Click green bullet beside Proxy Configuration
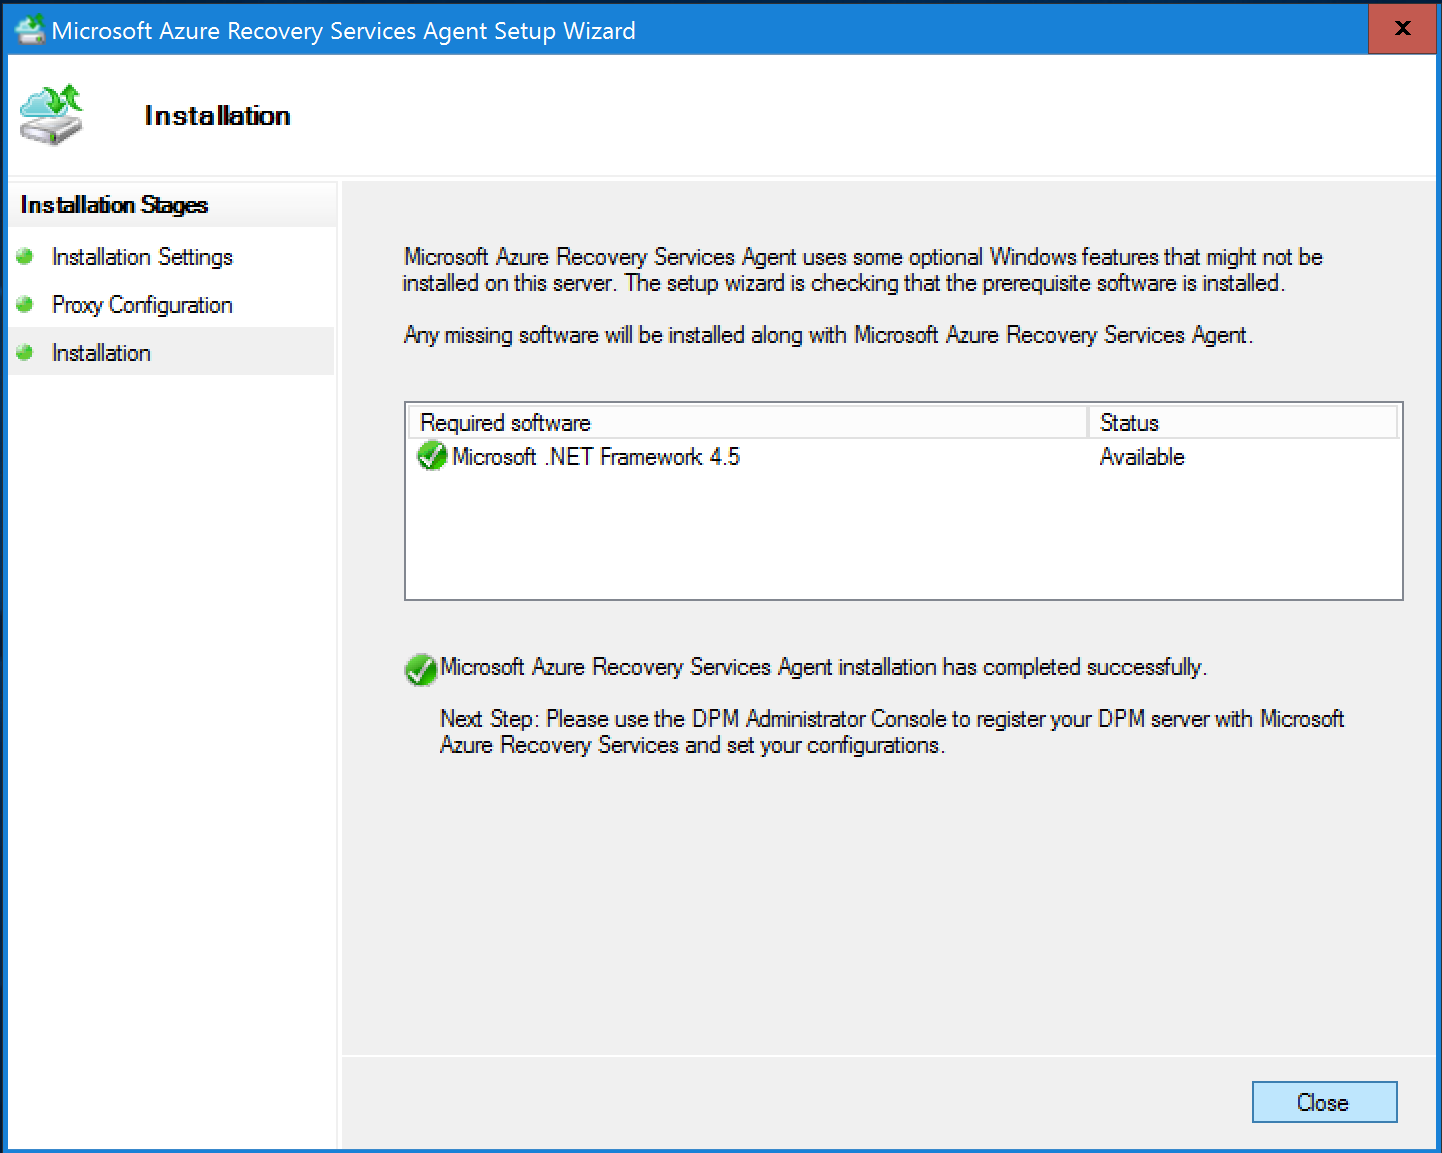Viewport: 1442px width, 1153px height. [25, 304]
